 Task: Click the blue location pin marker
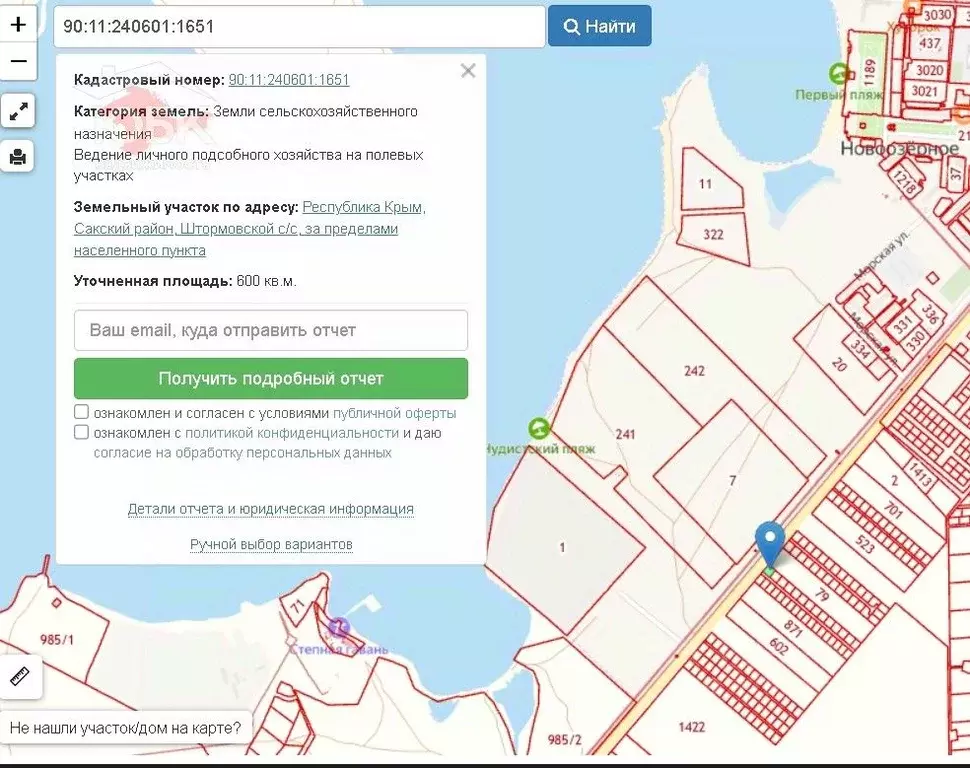(x=770, y=544)
